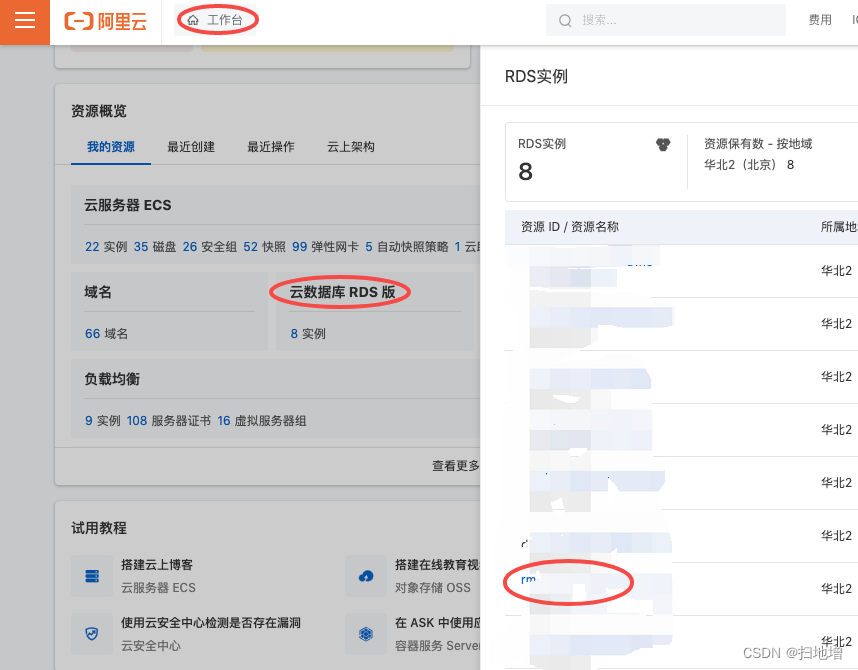Click the RDS instance count 8

tap(525, 172)
